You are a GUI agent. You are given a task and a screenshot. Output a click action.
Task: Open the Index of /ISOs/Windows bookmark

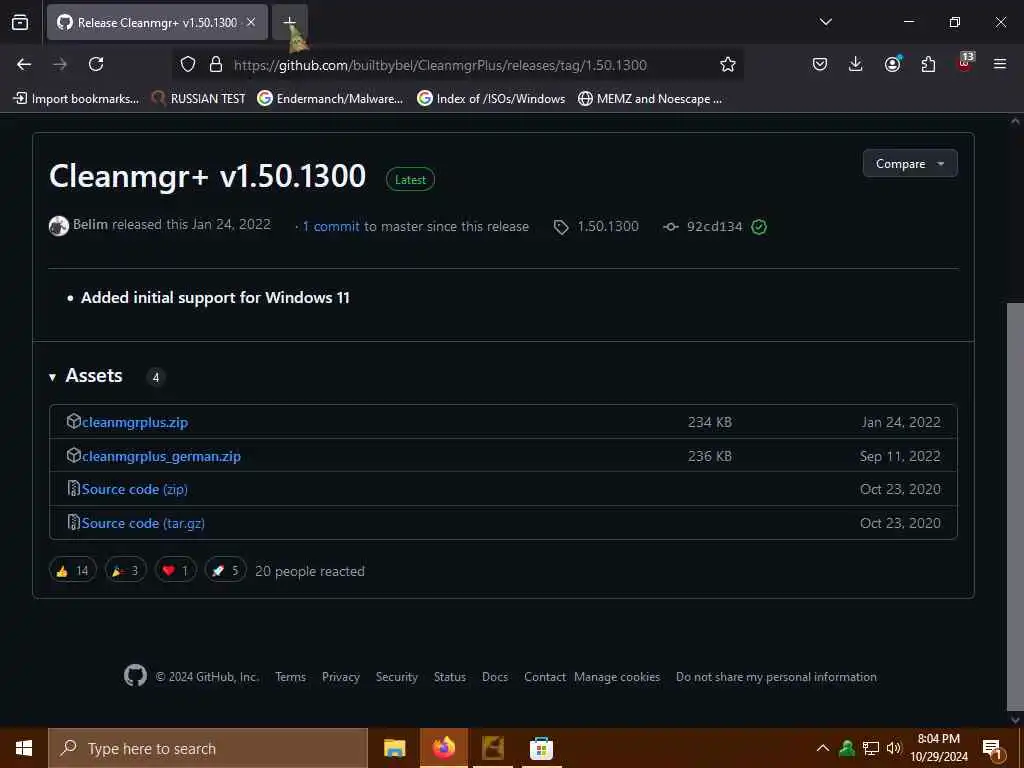[x=492, y=99]
